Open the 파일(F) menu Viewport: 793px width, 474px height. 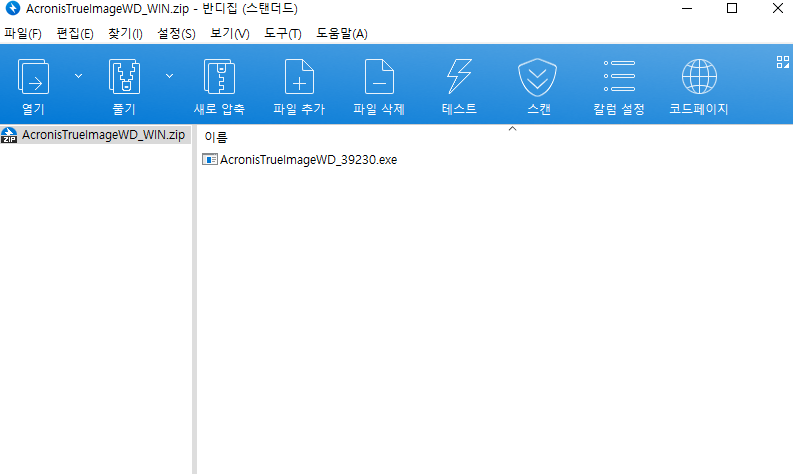[23, 34]
